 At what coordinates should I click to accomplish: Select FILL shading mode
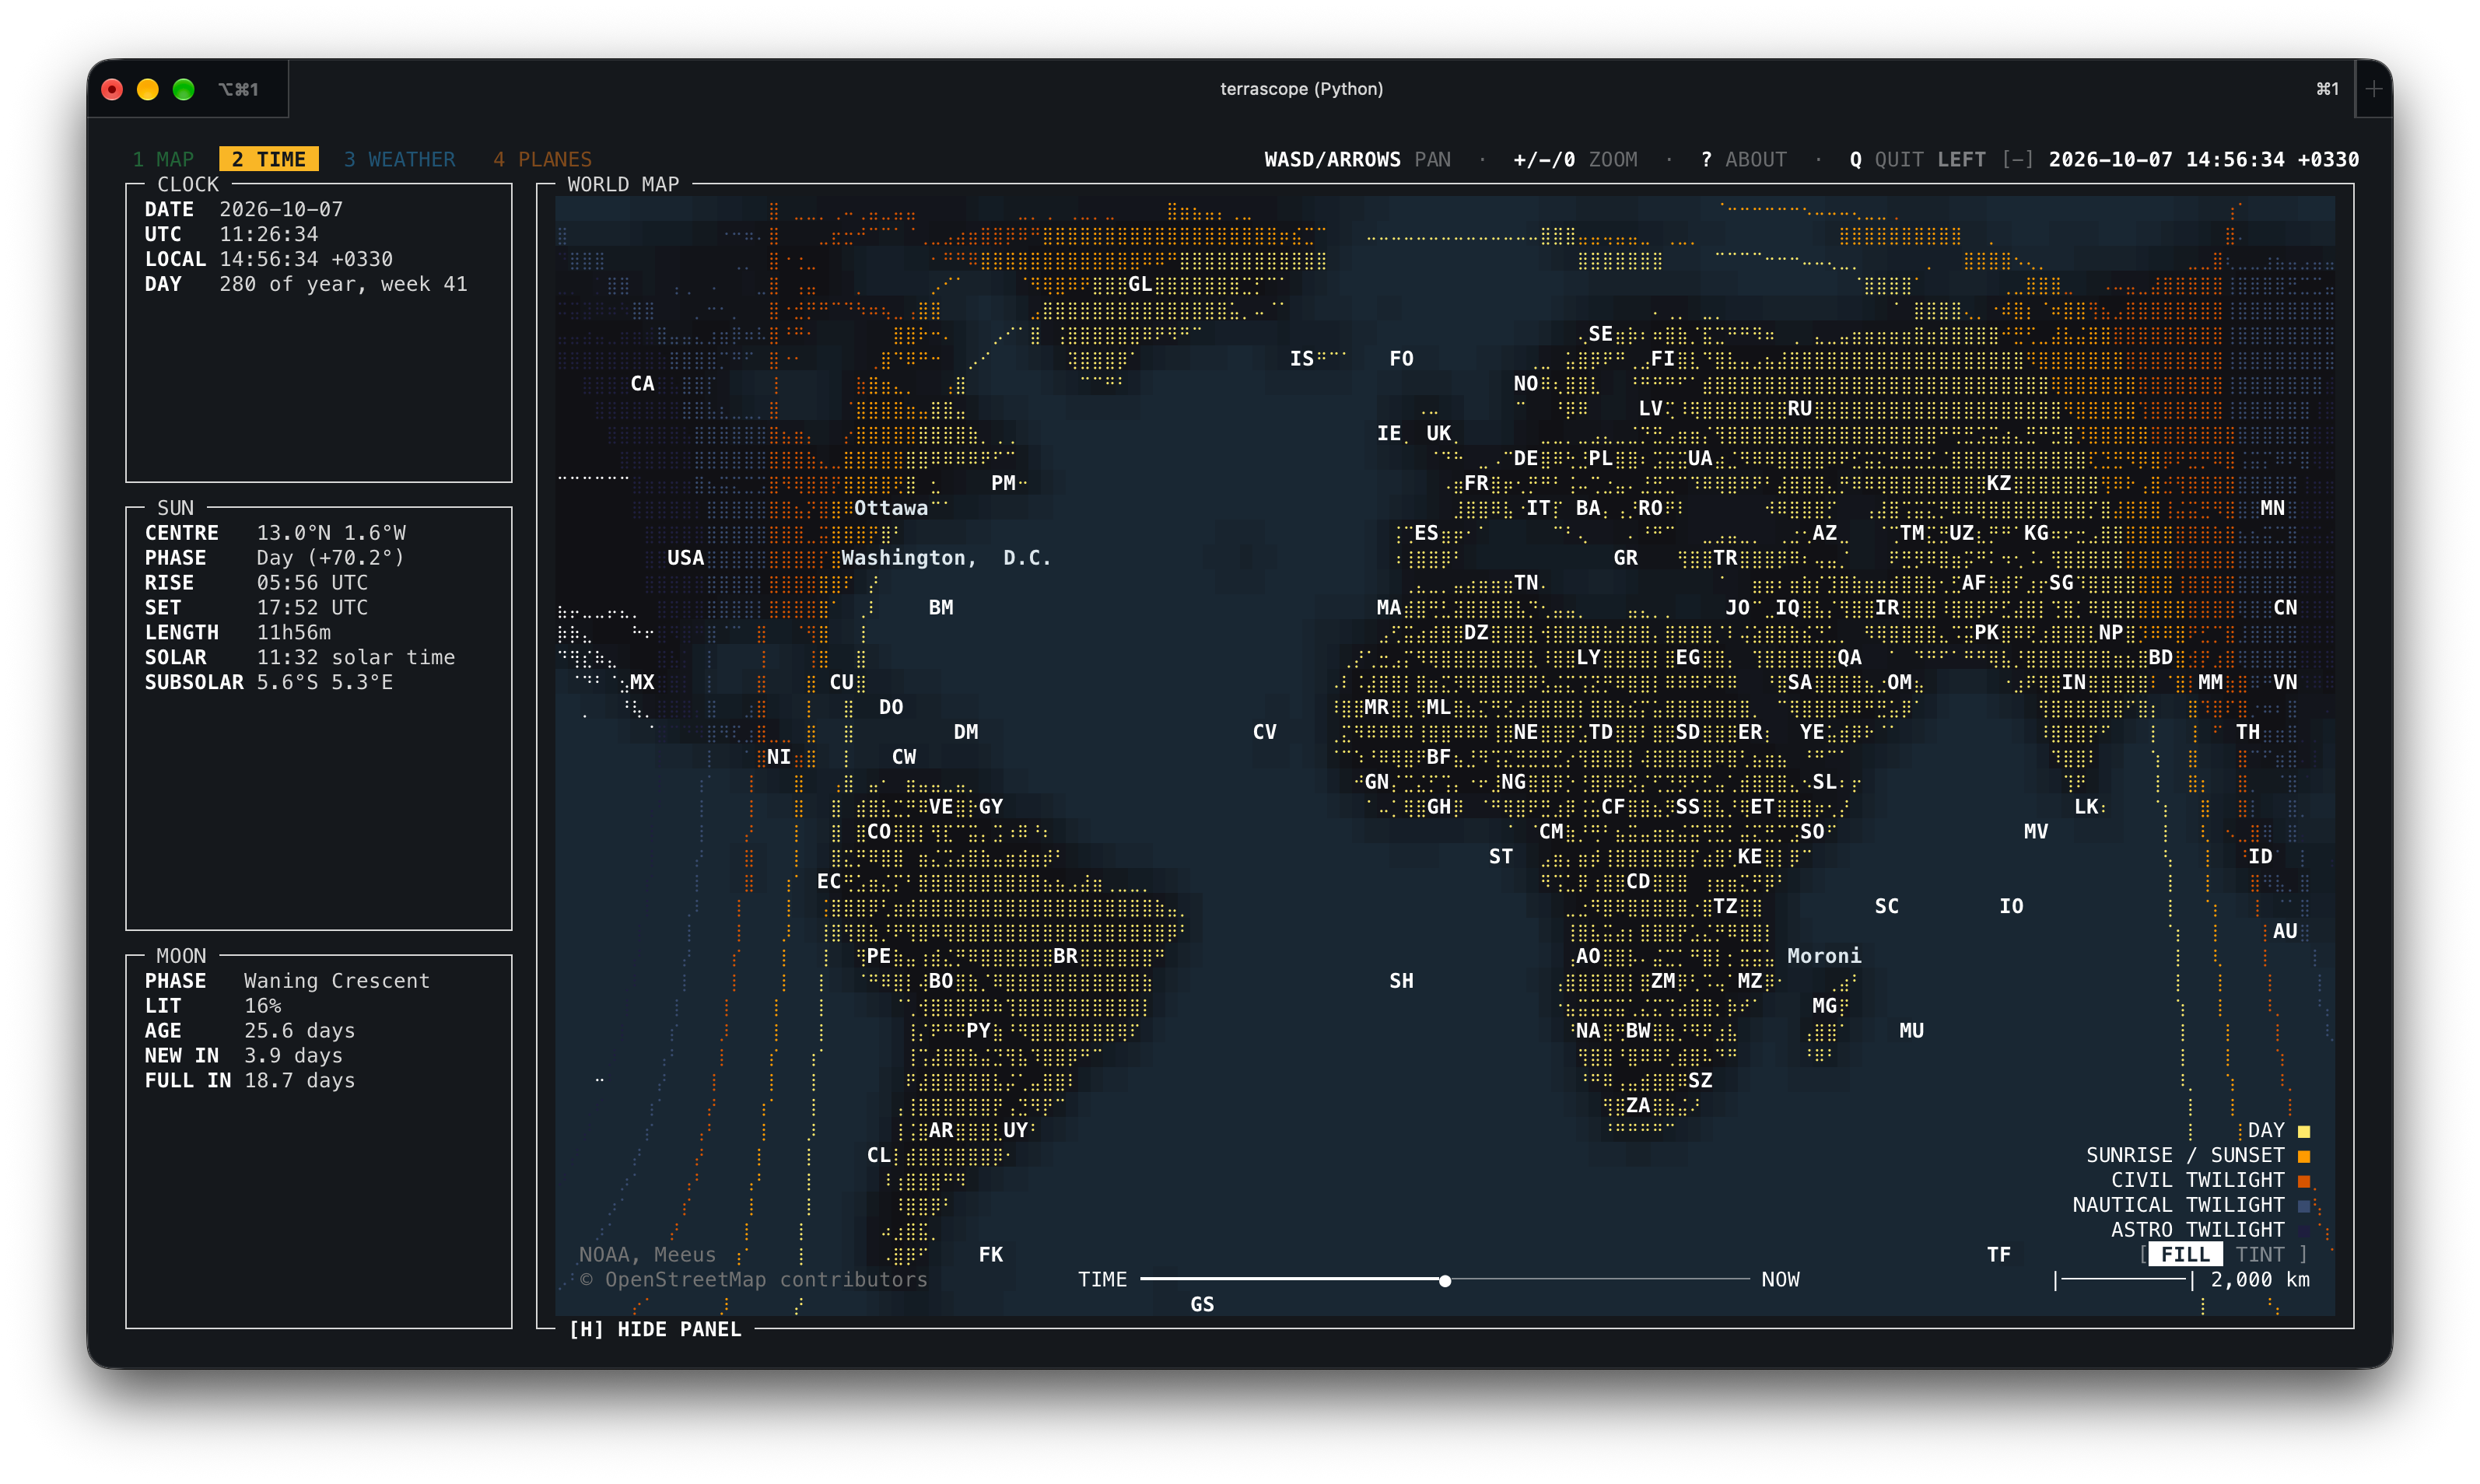coord(2185,1254)
